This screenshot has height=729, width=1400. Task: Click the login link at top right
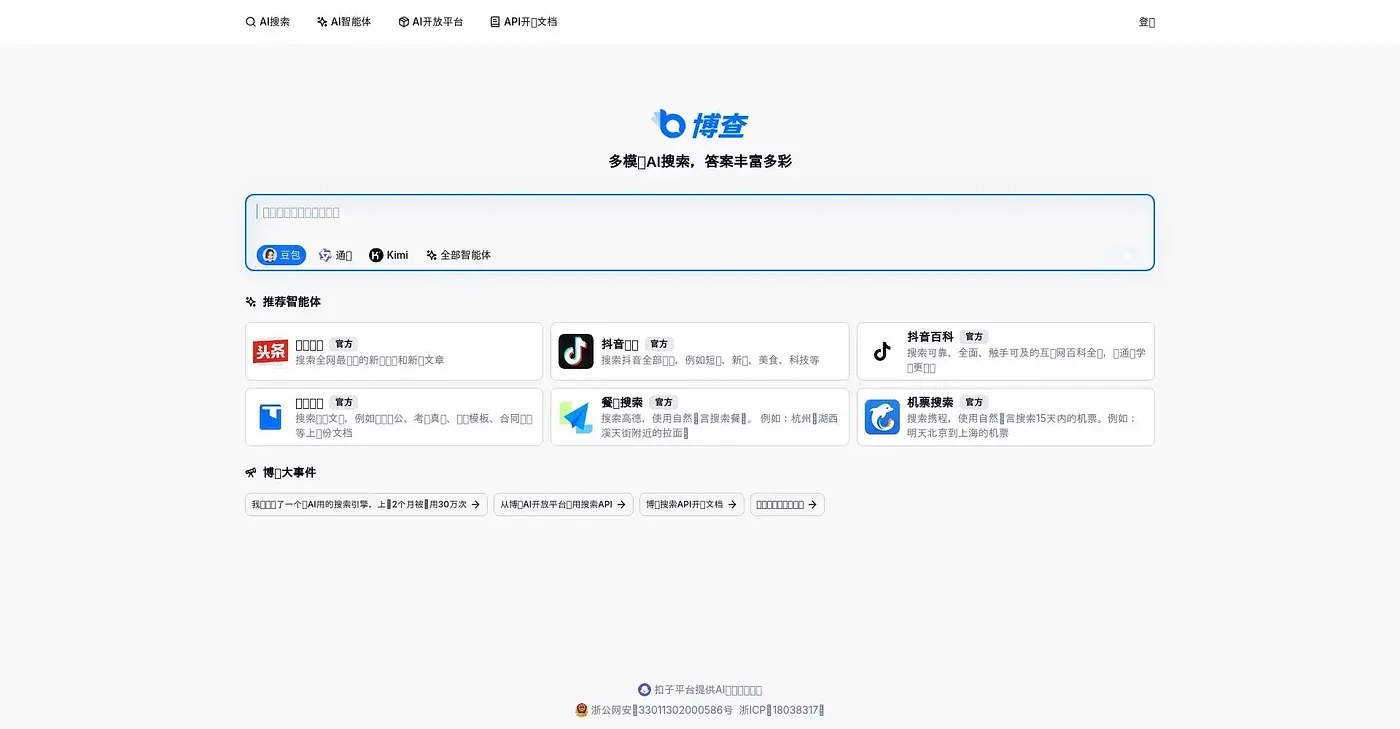(1146, 21)
